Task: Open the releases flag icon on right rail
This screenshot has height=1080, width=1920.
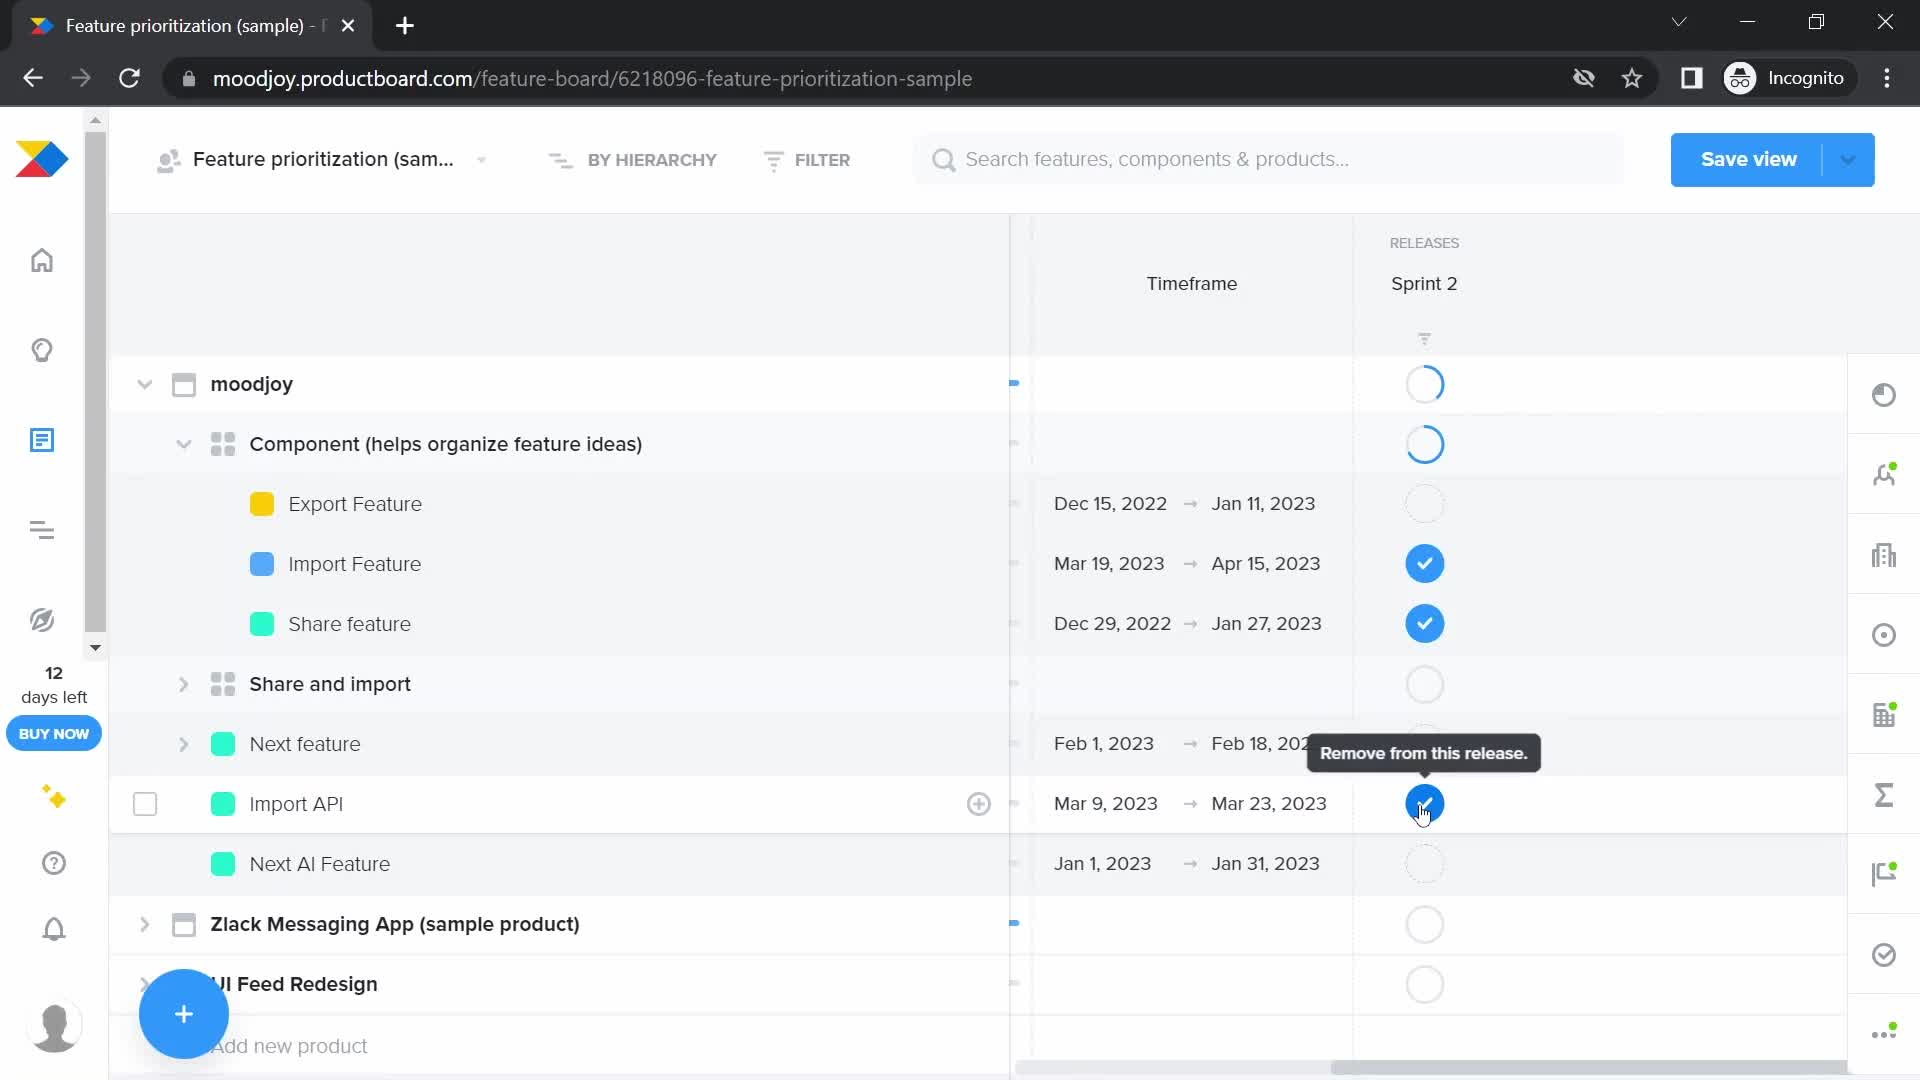Action: click(1884, 875)
